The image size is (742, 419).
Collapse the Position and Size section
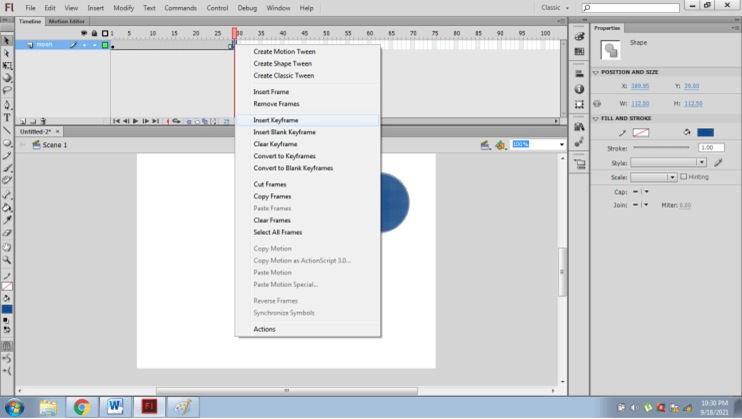coord(596,72)
